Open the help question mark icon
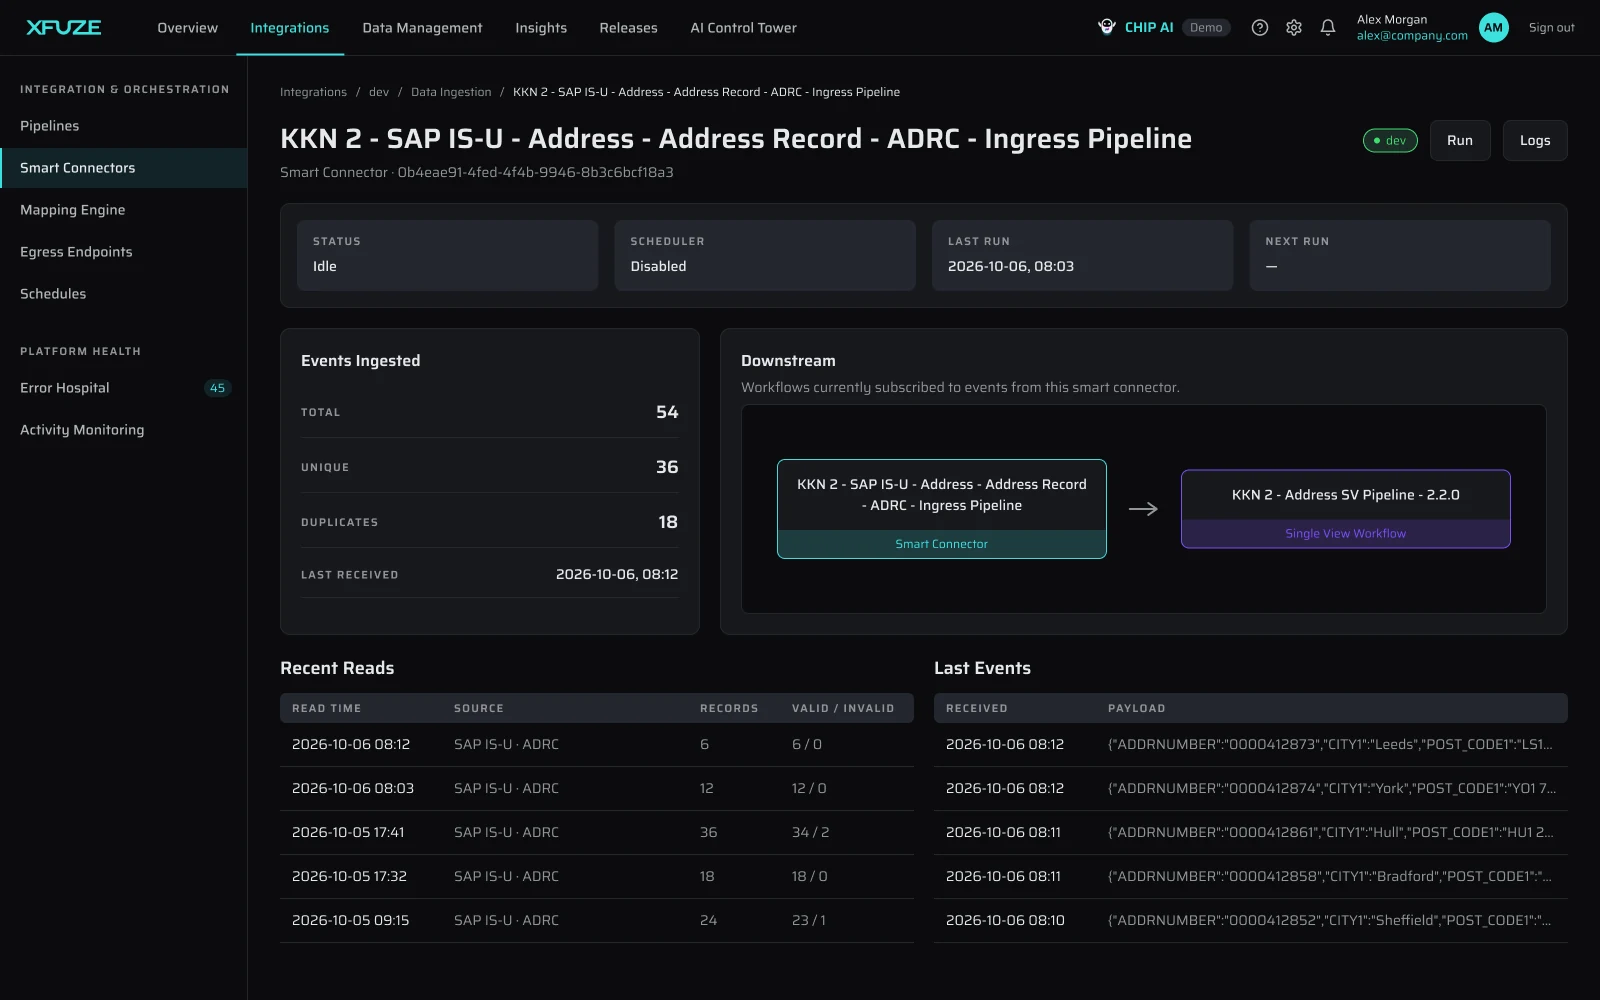 click(x=1260, y=27)
